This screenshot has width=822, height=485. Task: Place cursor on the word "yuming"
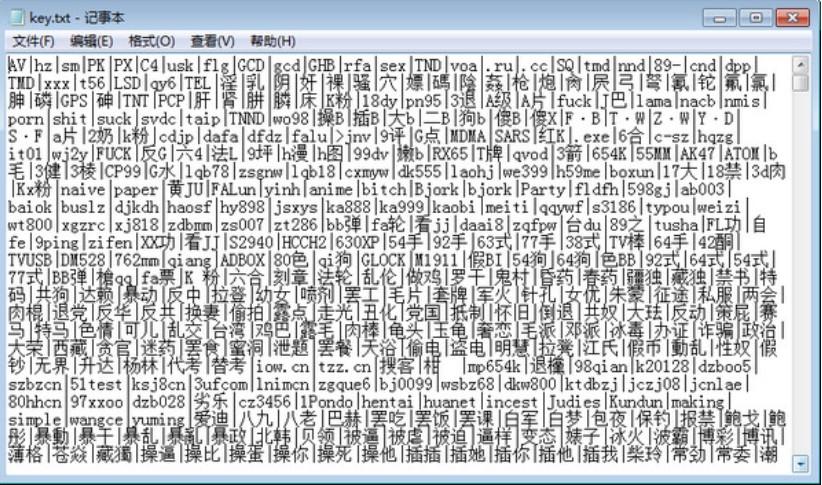coord(158,419)
